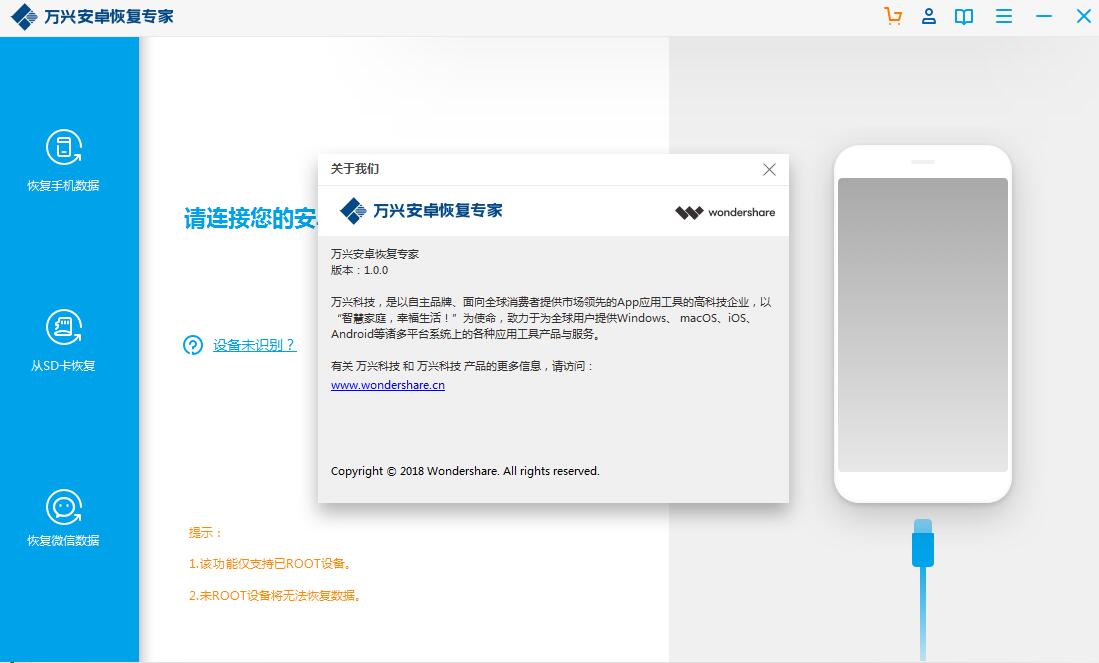Click the phone illustration screen
Viewport: 1099px width, 663px height.
[x=922, y=324]
